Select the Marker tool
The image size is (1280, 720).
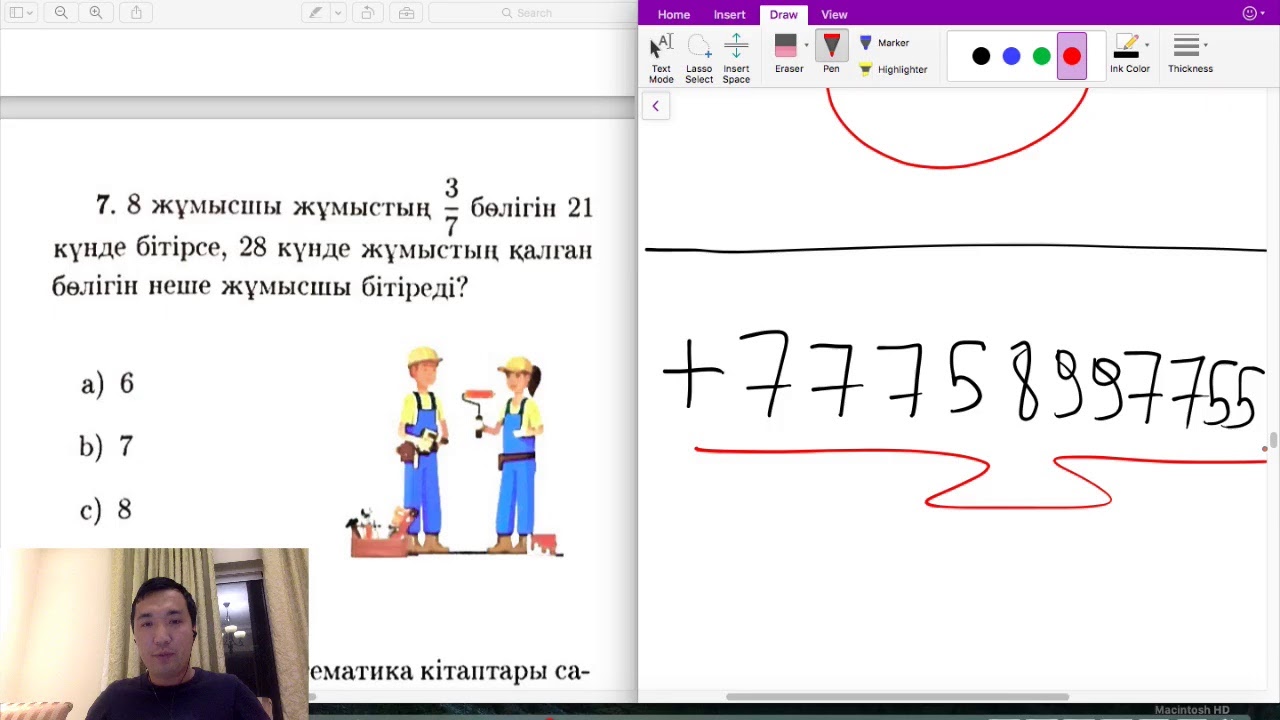point(884,43)
